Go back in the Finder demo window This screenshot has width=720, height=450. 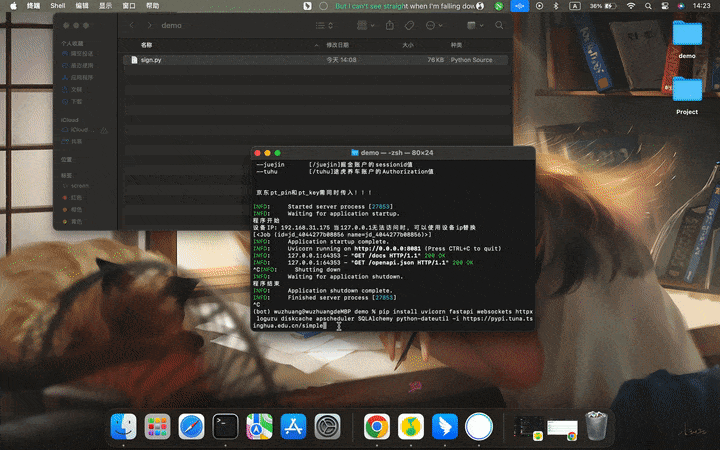[132, 25]
